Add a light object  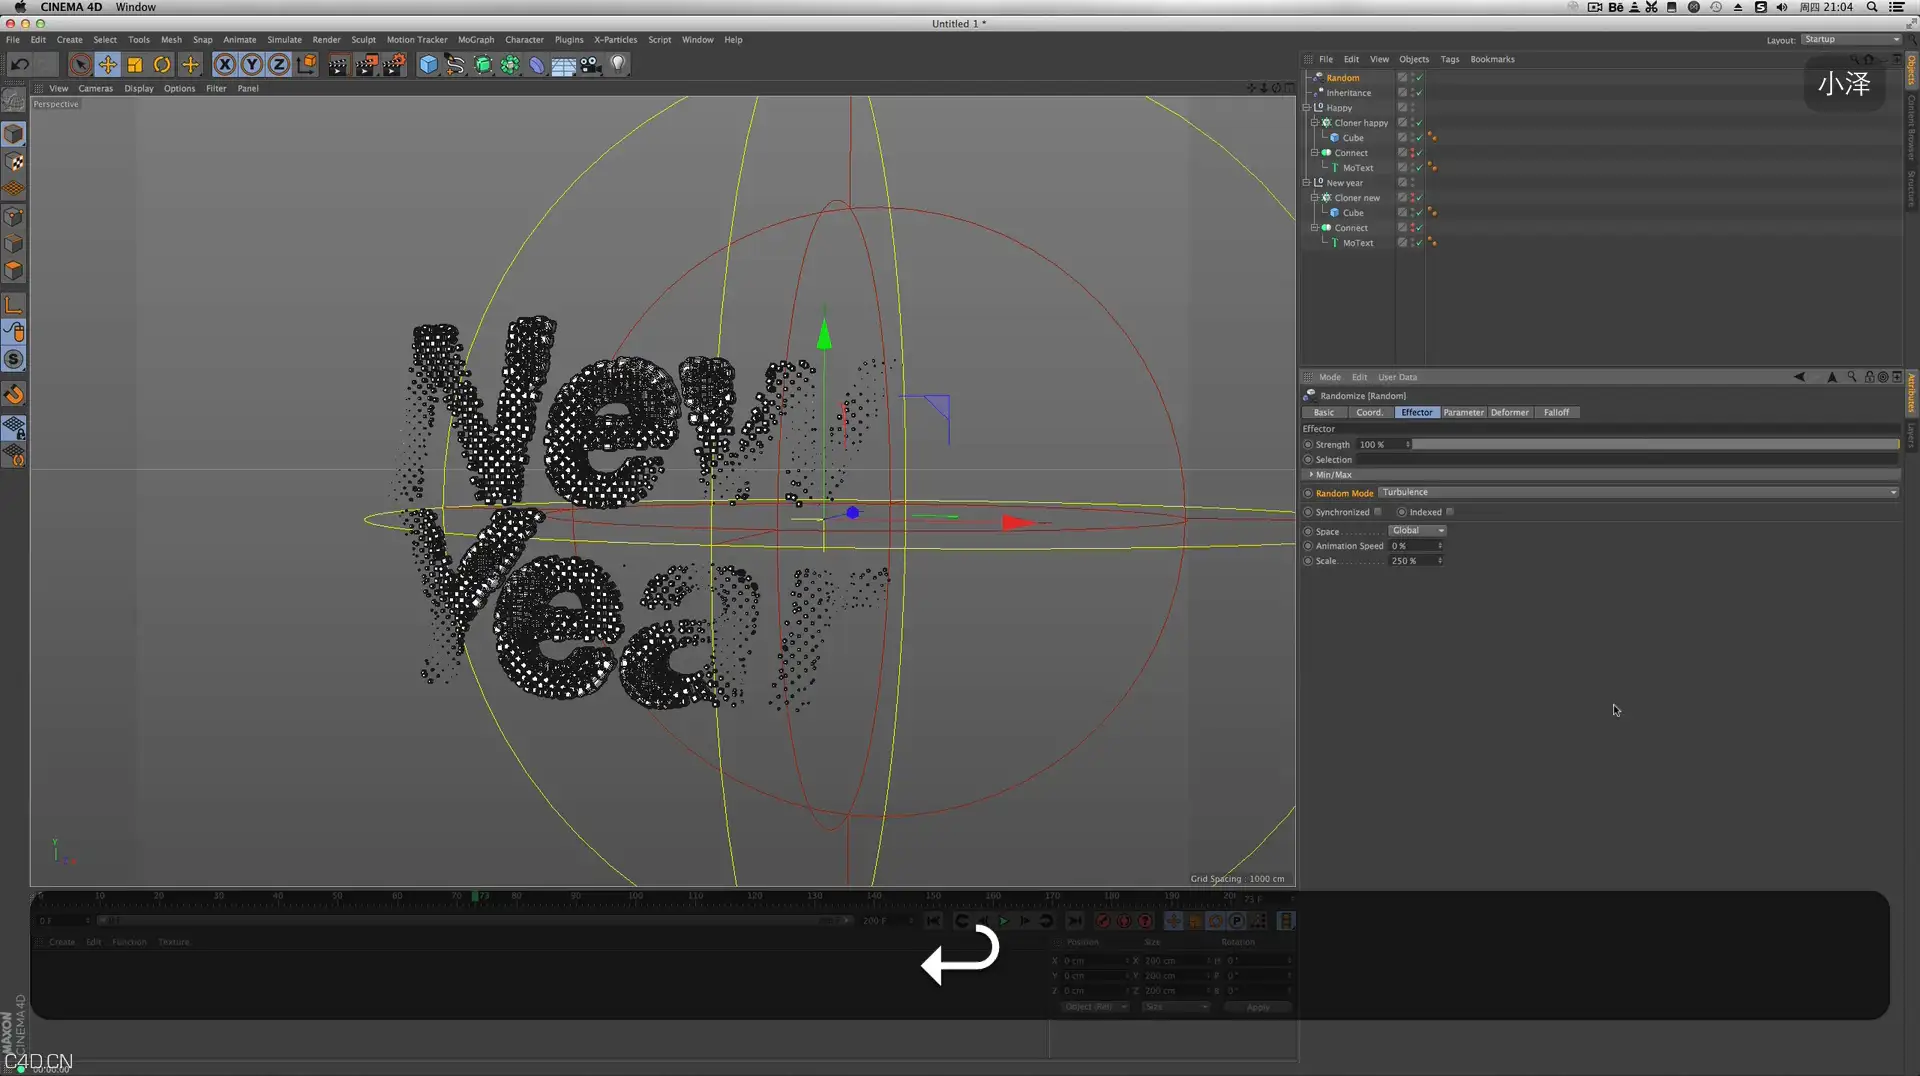[x=618, y=65]
